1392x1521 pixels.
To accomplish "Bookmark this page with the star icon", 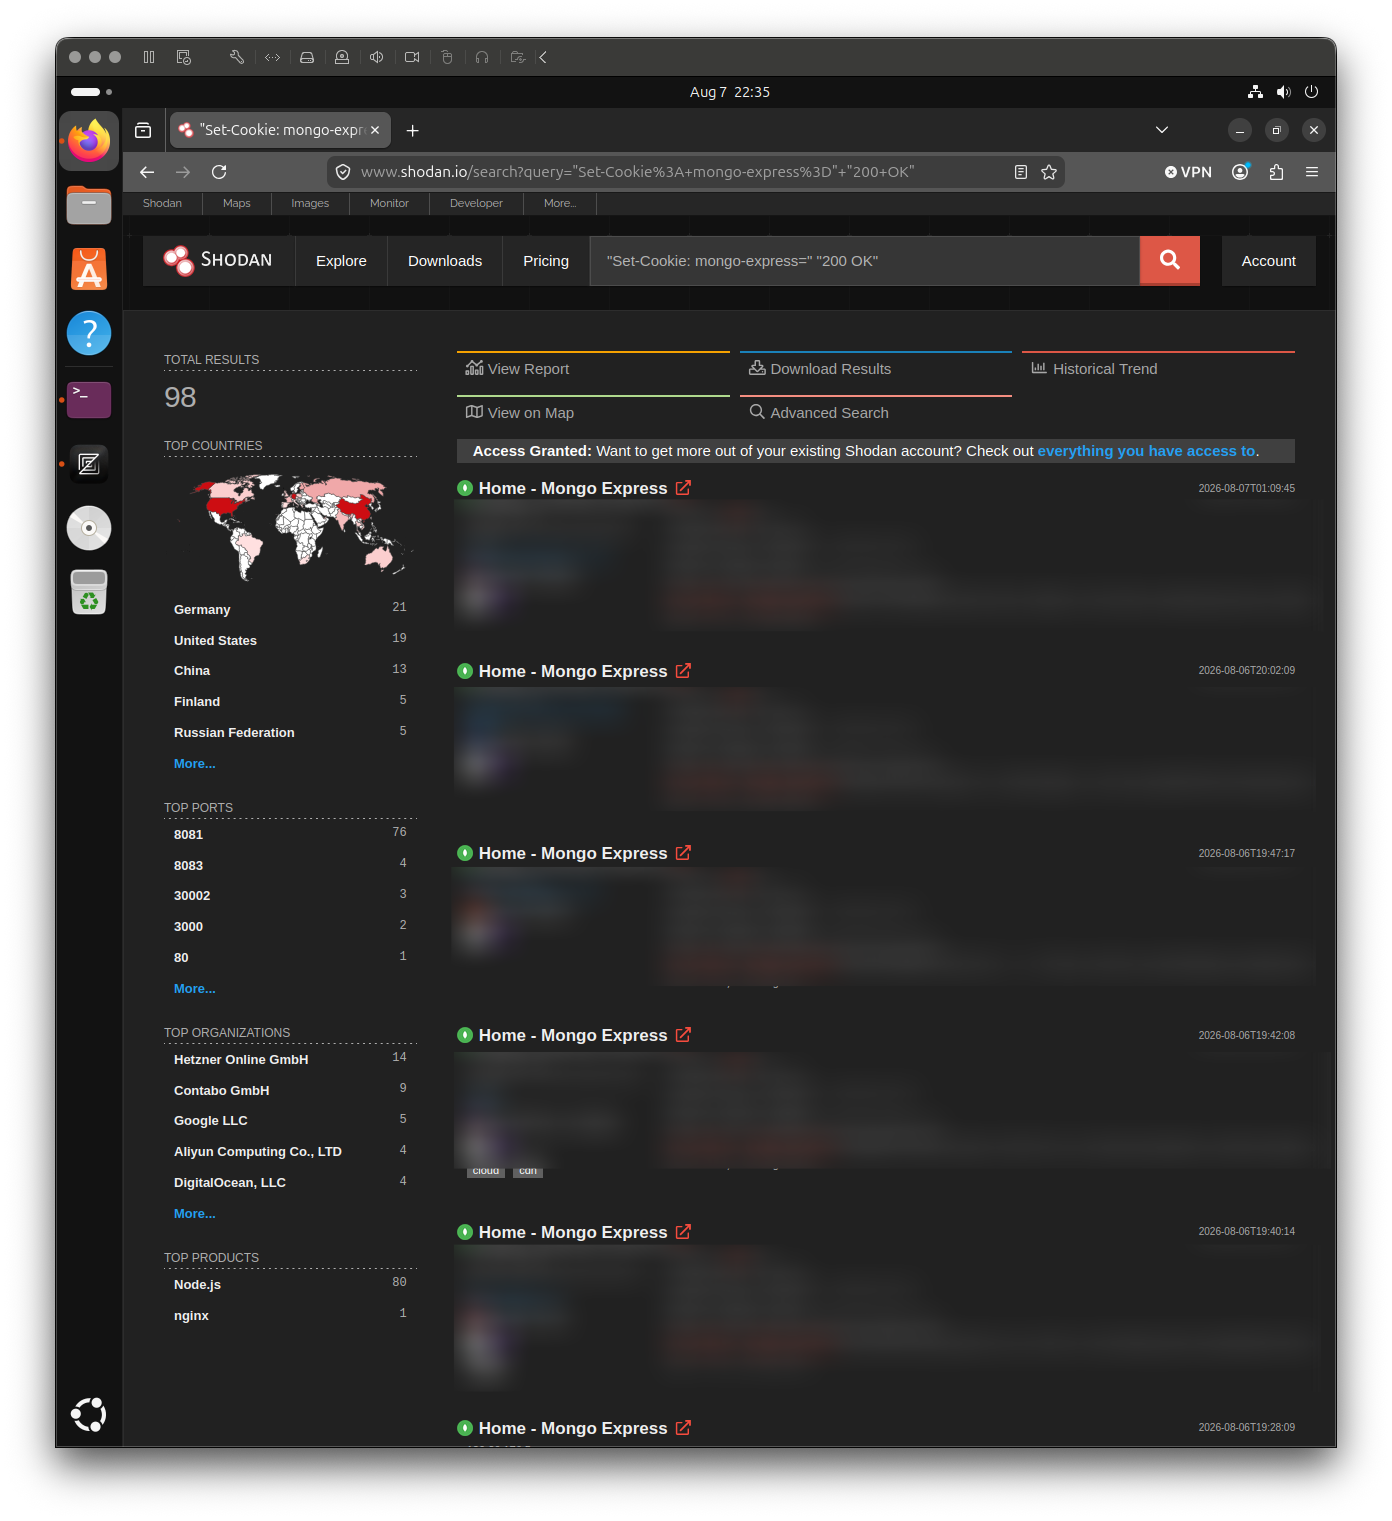I will 1049,172.
